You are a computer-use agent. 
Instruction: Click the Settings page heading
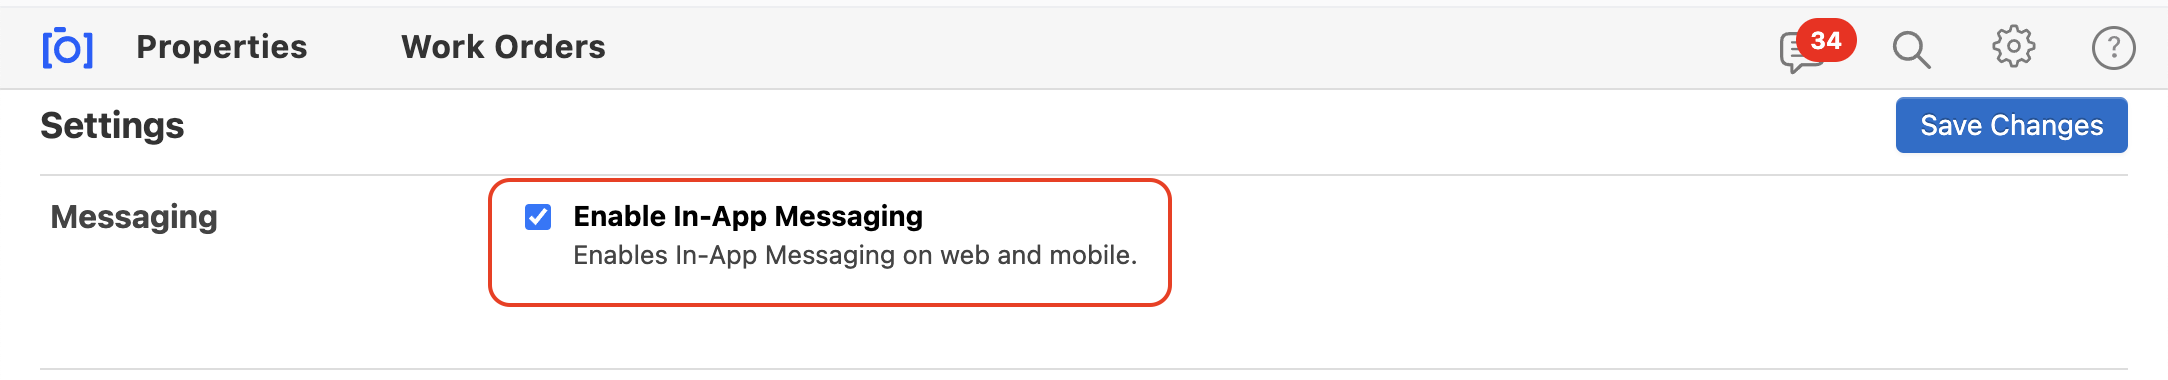click(112, 126)
